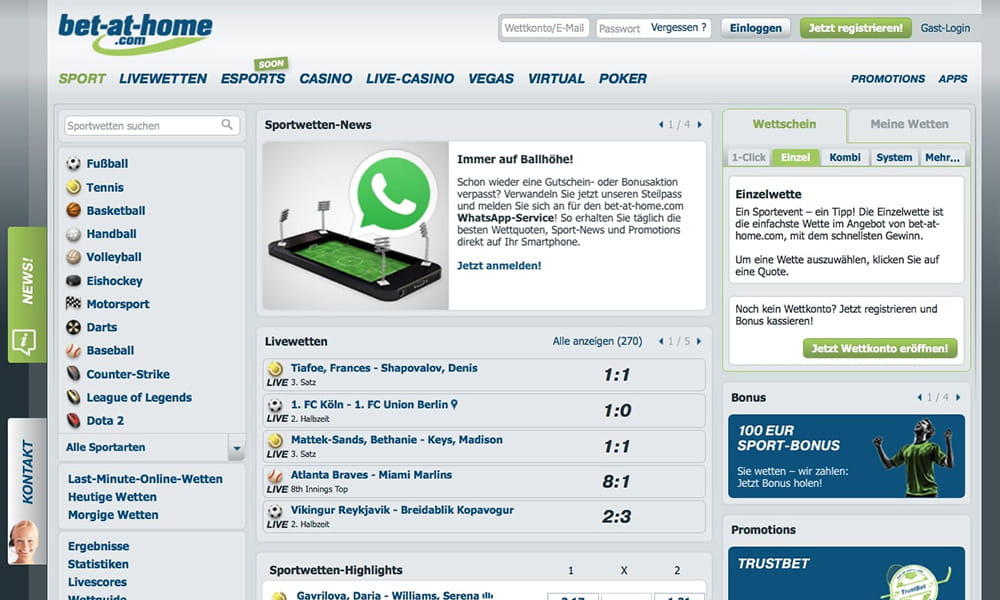This screenshot has height=600, width=1000.
Task: Show previous Livewetten page arrow
Action: [661, 342]
